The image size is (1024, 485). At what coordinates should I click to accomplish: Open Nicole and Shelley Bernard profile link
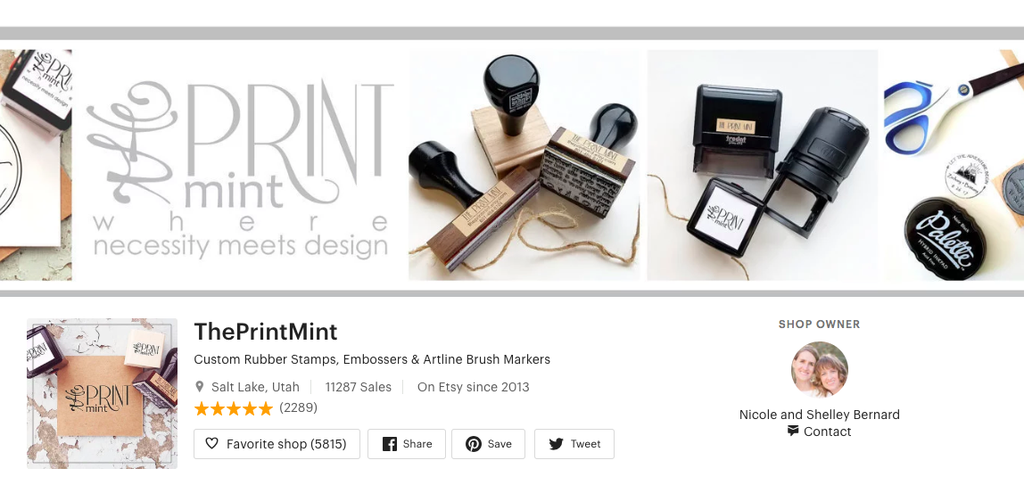(820, 415)
